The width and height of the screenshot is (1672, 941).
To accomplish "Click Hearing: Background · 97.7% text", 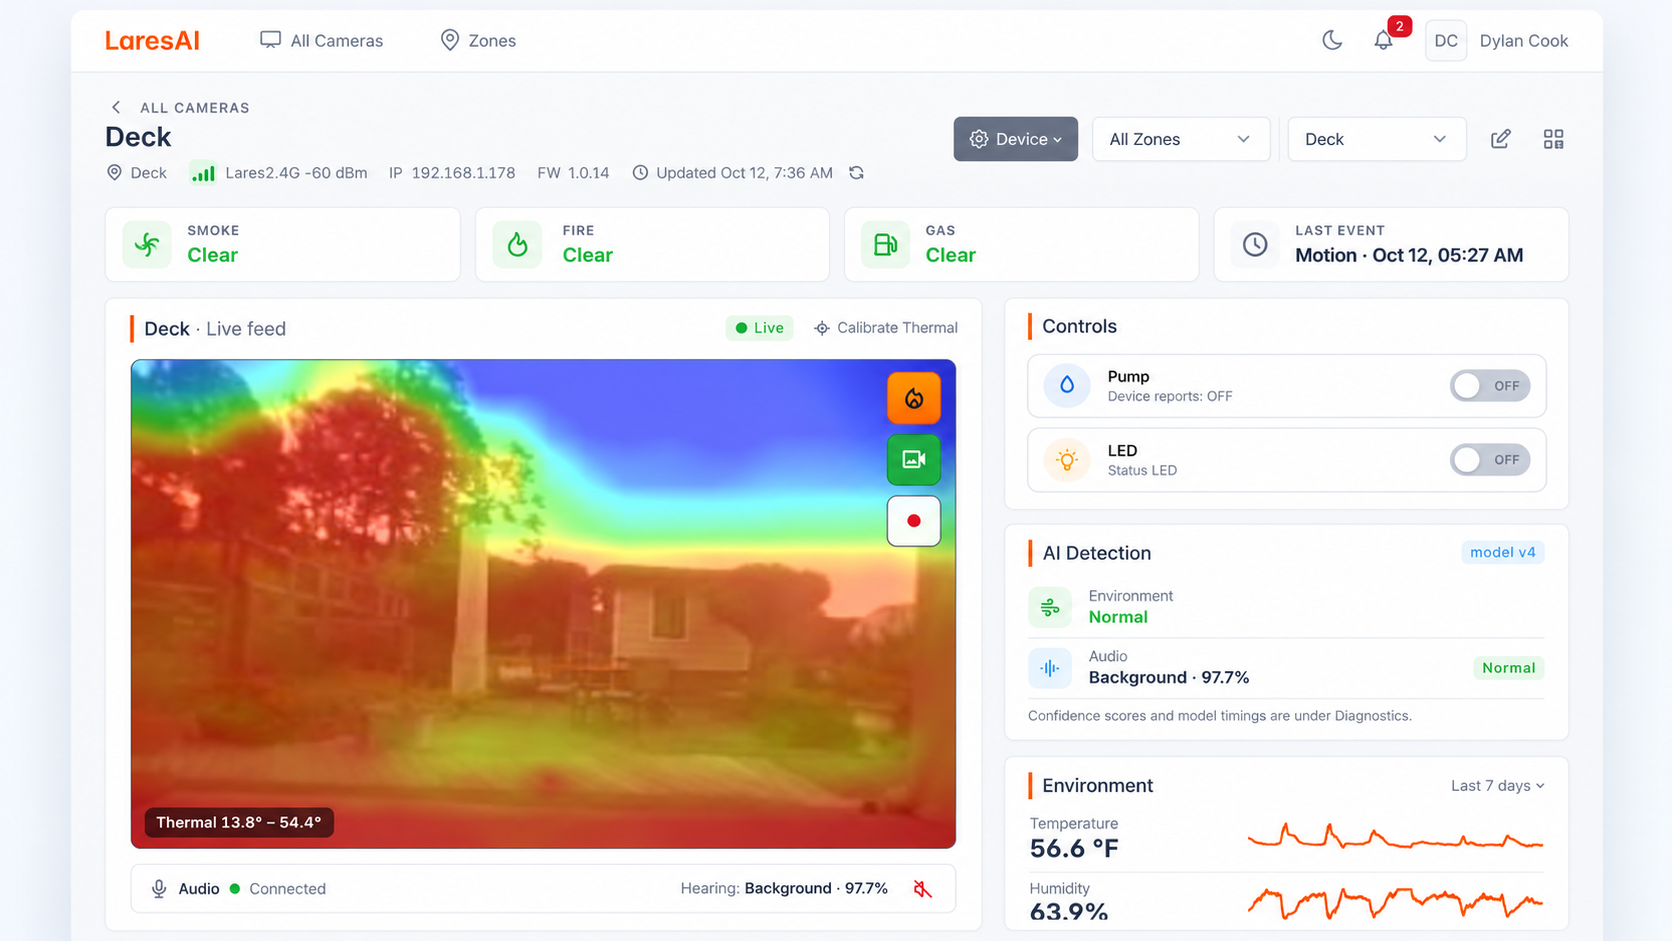I will 784,888.
